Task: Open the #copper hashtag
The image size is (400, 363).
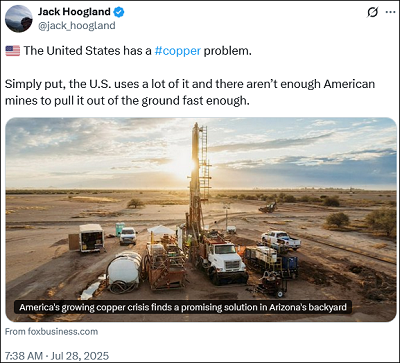Action: coord(178,51)
